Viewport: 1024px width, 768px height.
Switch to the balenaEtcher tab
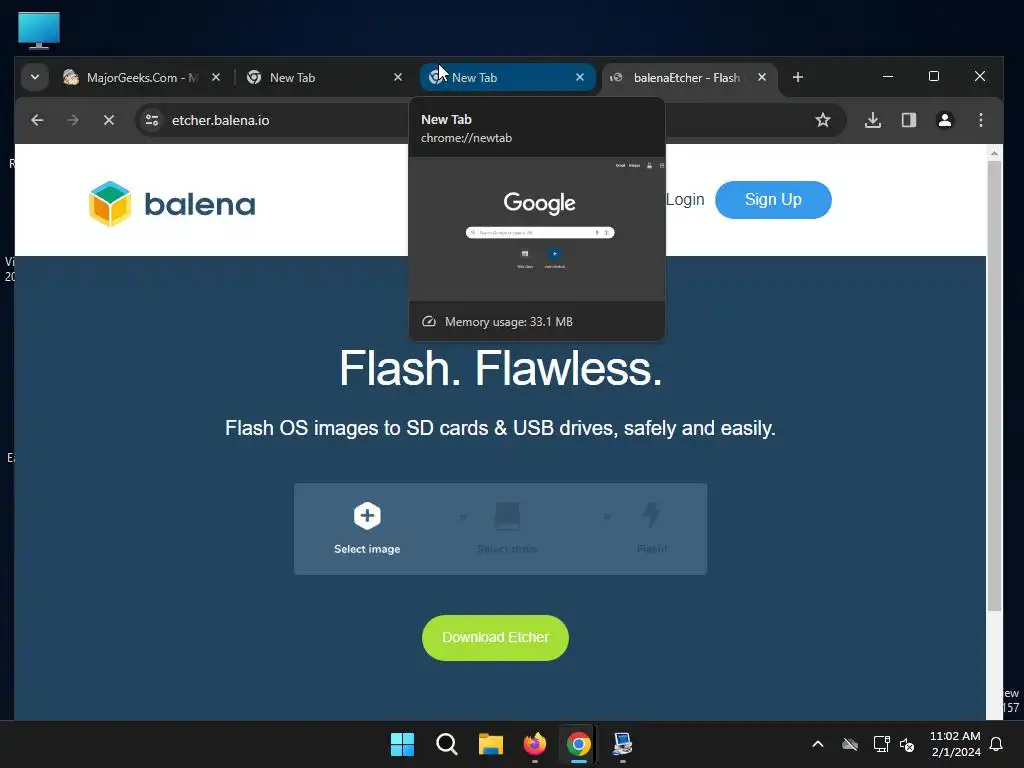click(679, 78)
